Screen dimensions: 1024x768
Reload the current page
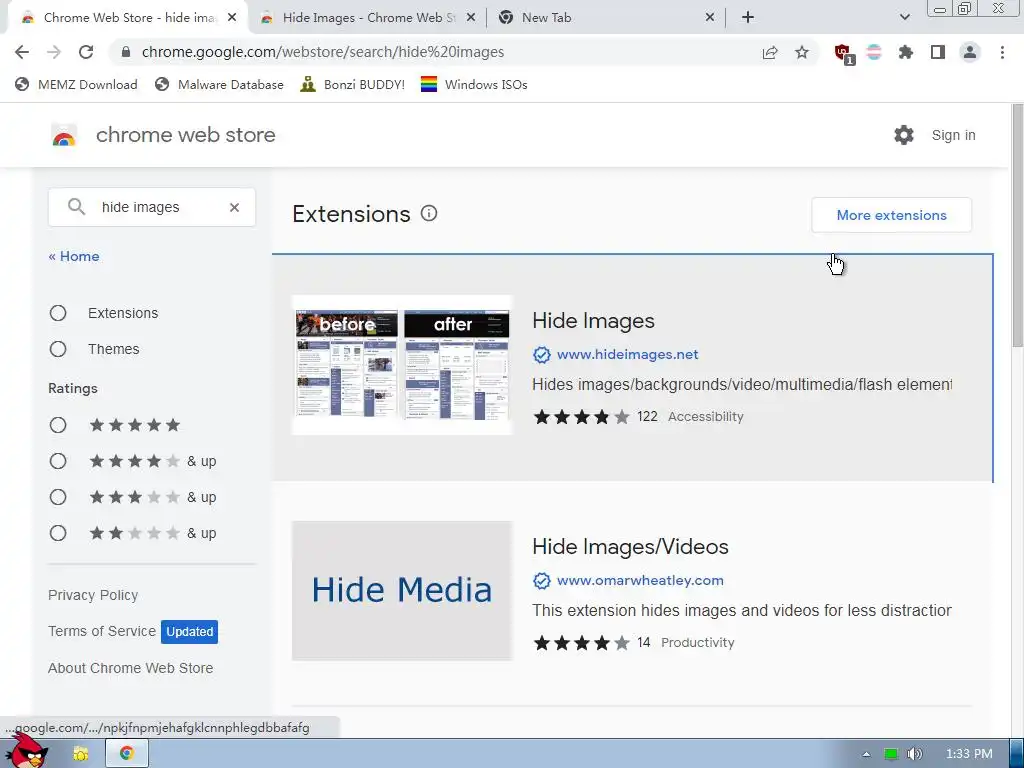(86, 52)
